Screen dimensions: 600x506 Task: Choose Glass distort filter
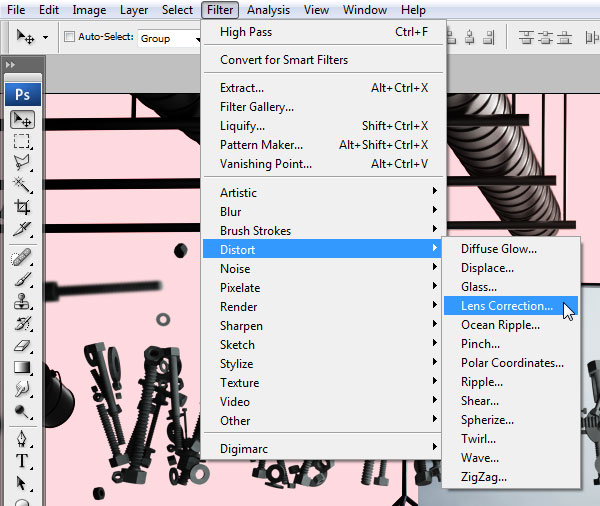510,287
